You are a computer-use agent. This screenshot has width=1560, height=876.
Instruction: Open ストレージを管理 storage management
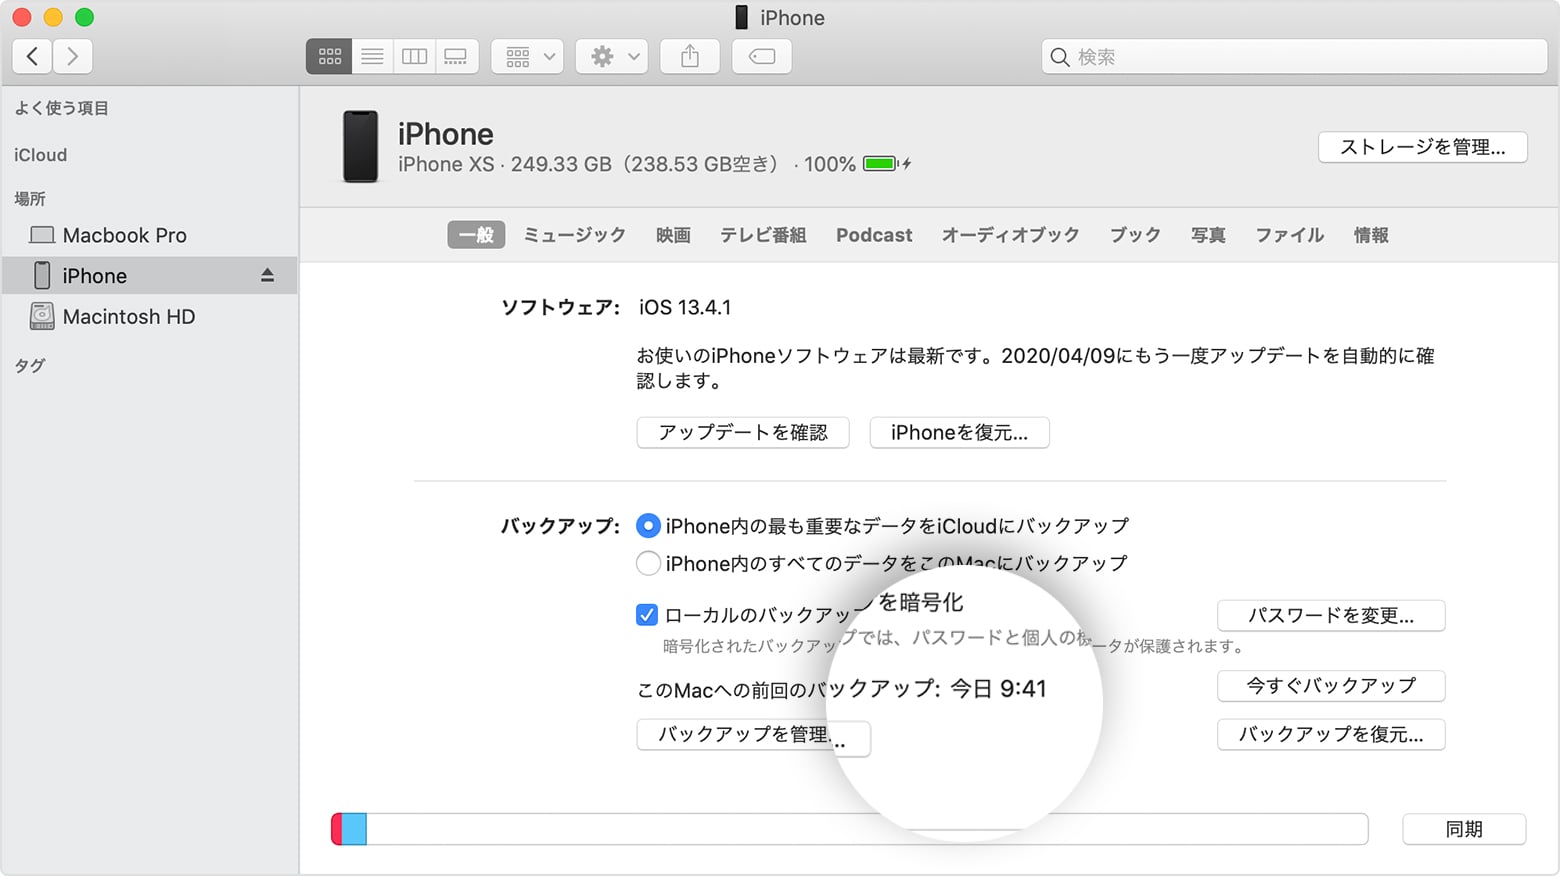[x=1422, y=147]
